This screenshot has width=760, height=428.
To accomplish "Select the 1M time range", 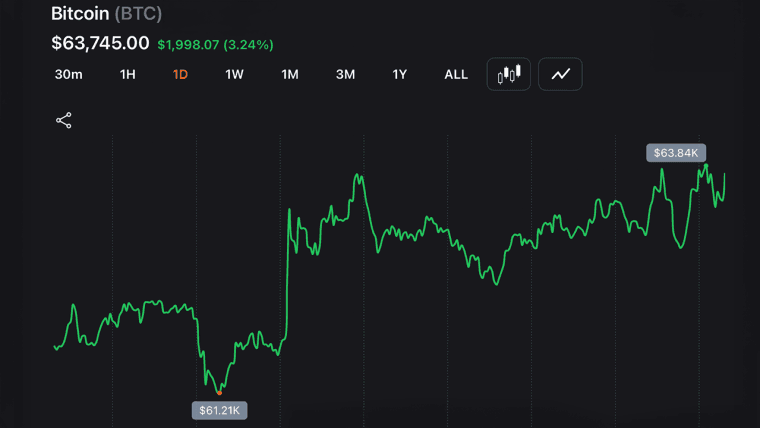I will [x=290, y=74].
